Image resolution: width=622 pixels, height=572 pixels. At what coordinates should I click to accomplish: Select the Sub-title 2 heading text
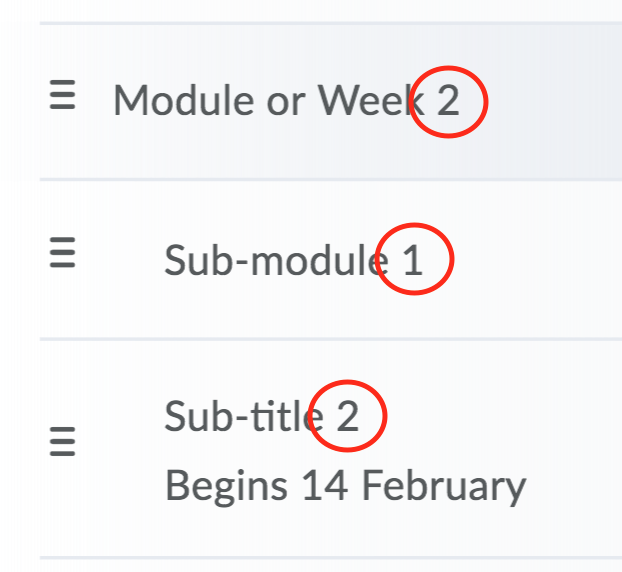coord(261,416)
